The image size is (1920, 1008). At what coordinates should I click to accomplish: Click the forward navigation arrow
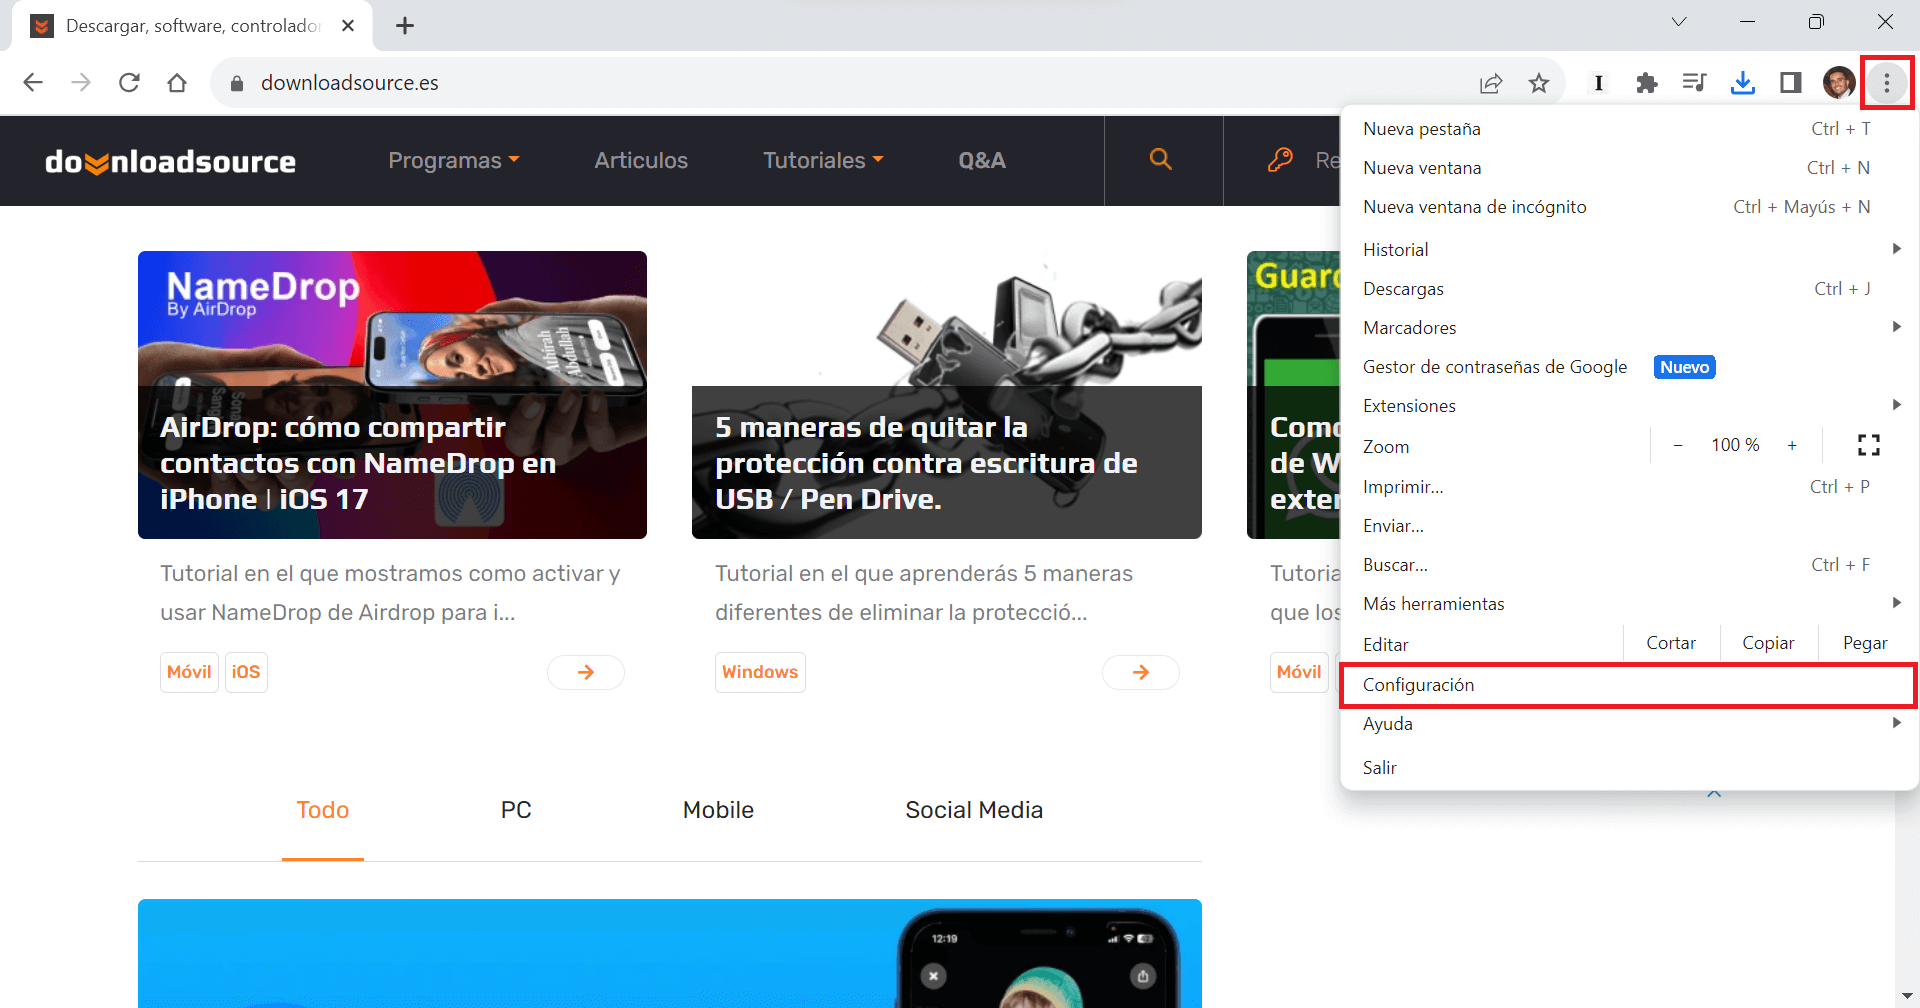[x=81, y=83]
